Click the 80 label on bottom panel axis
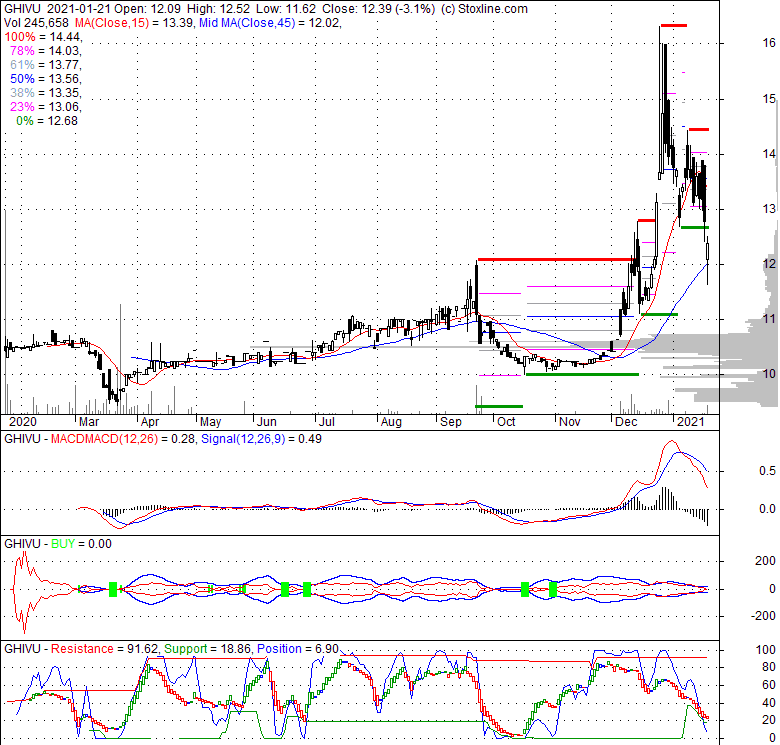This screenshot has height=745, width=780. pyautogui.click(x=769, y=667)
